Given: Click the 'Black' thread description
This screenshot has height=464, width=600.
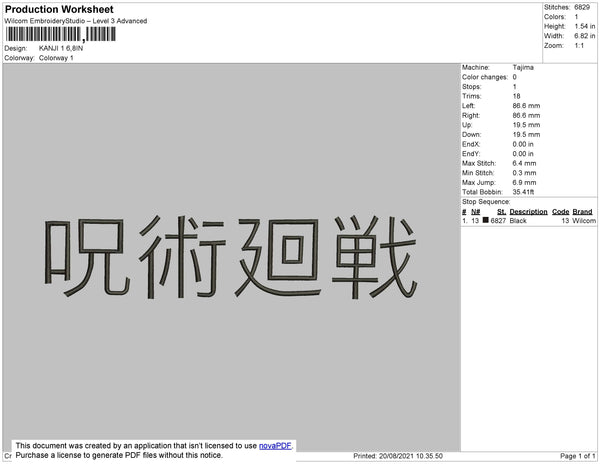Looking at the screenshot, I should (518, 221).
